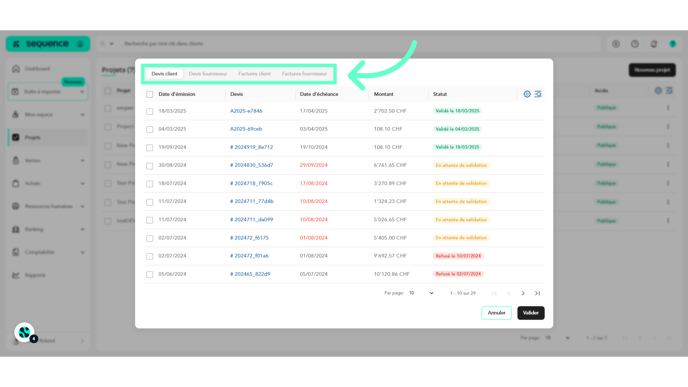Open column filter icon beside modal gear
Image resolution: width=688 pixels, height=387 pixels.
(538, 94)
